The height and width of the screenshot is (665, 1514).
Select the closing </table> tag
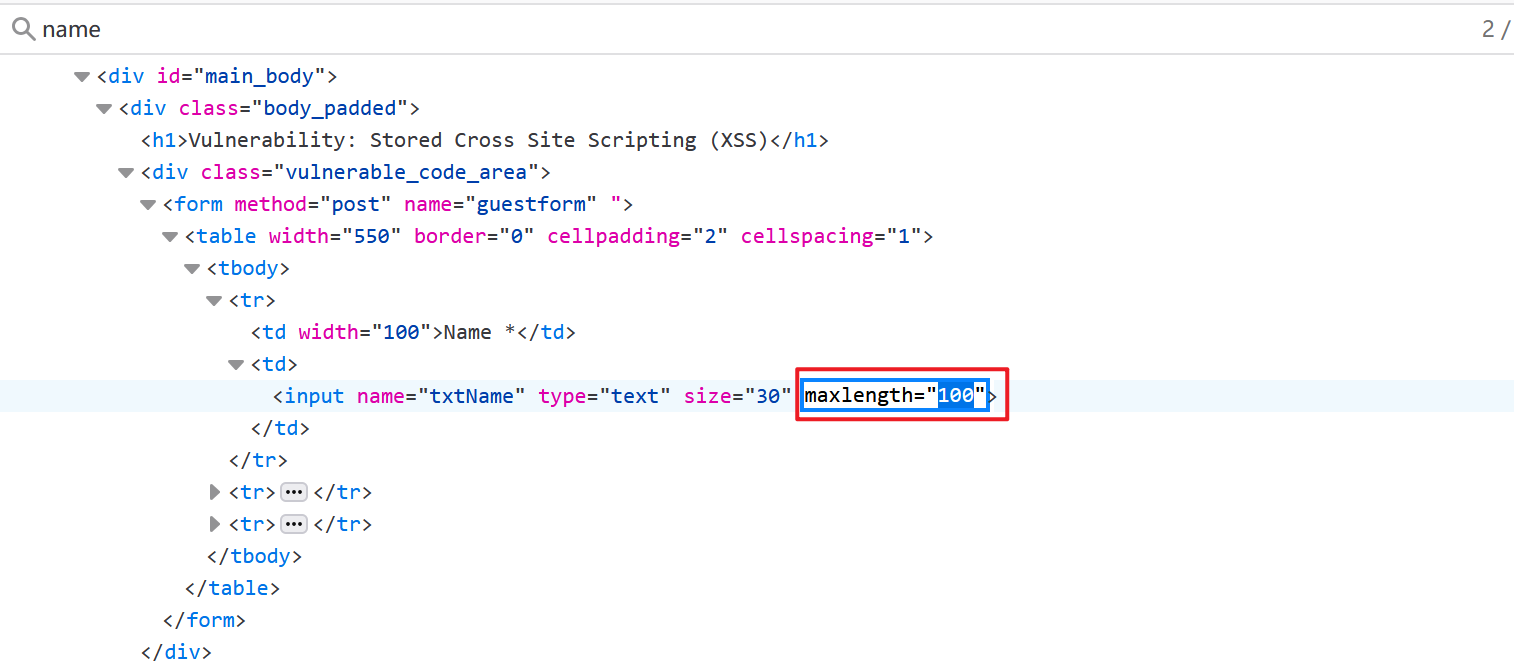click(232, 588)
